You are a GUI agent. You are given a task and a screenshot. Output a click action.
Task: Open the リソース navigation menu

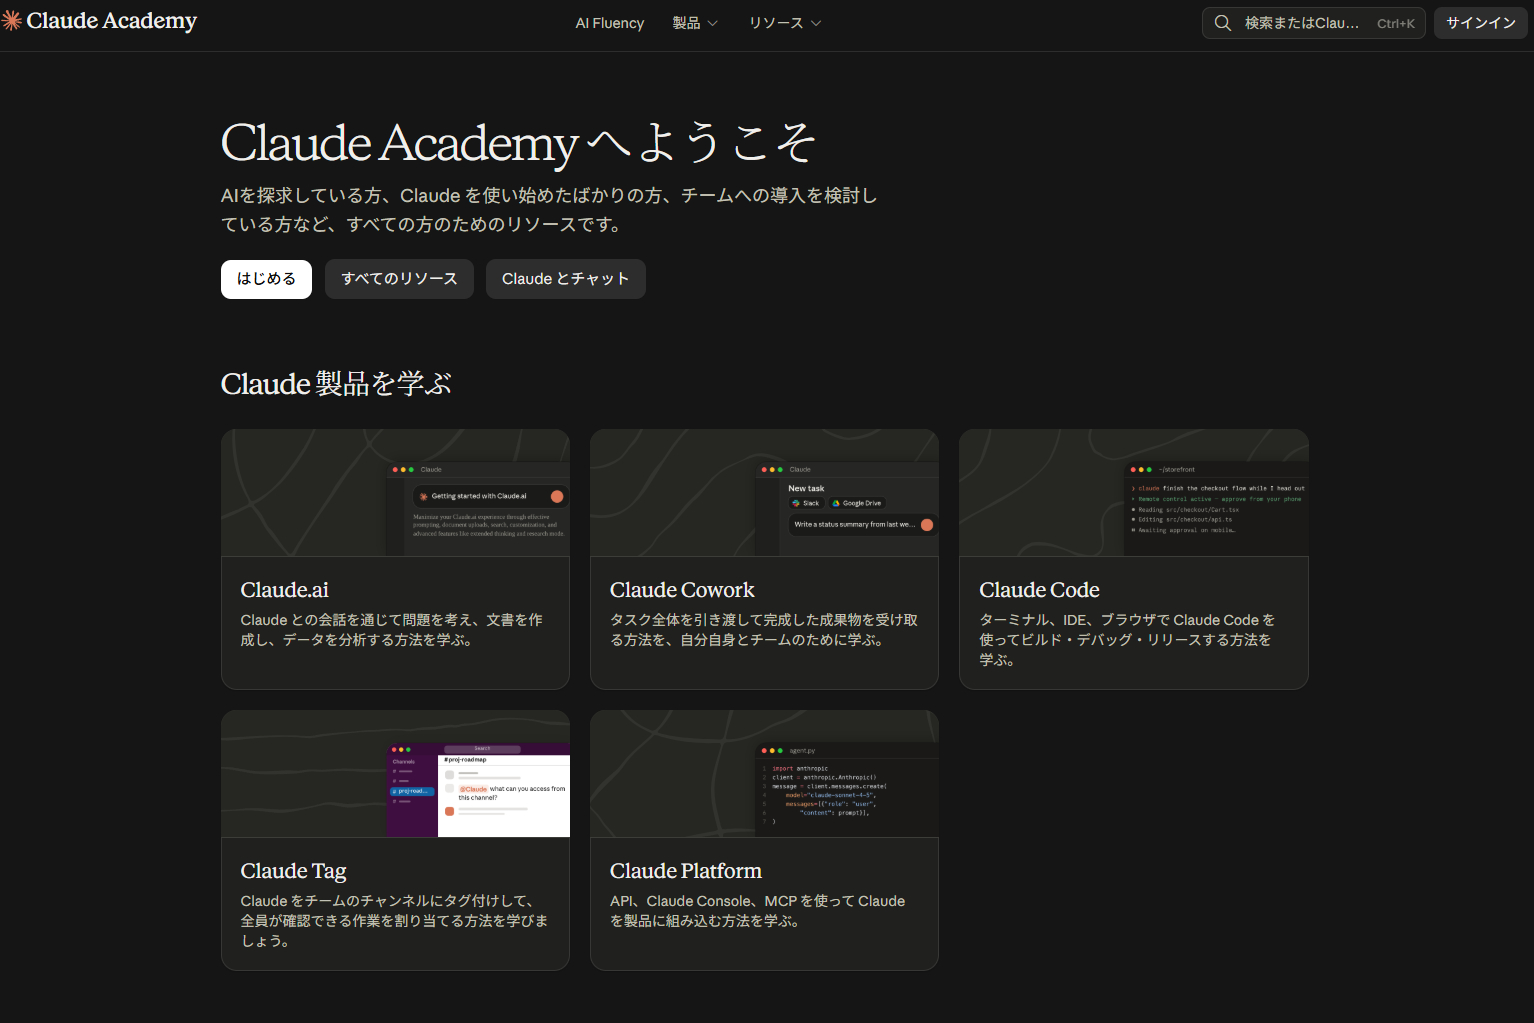click(785, 23)
